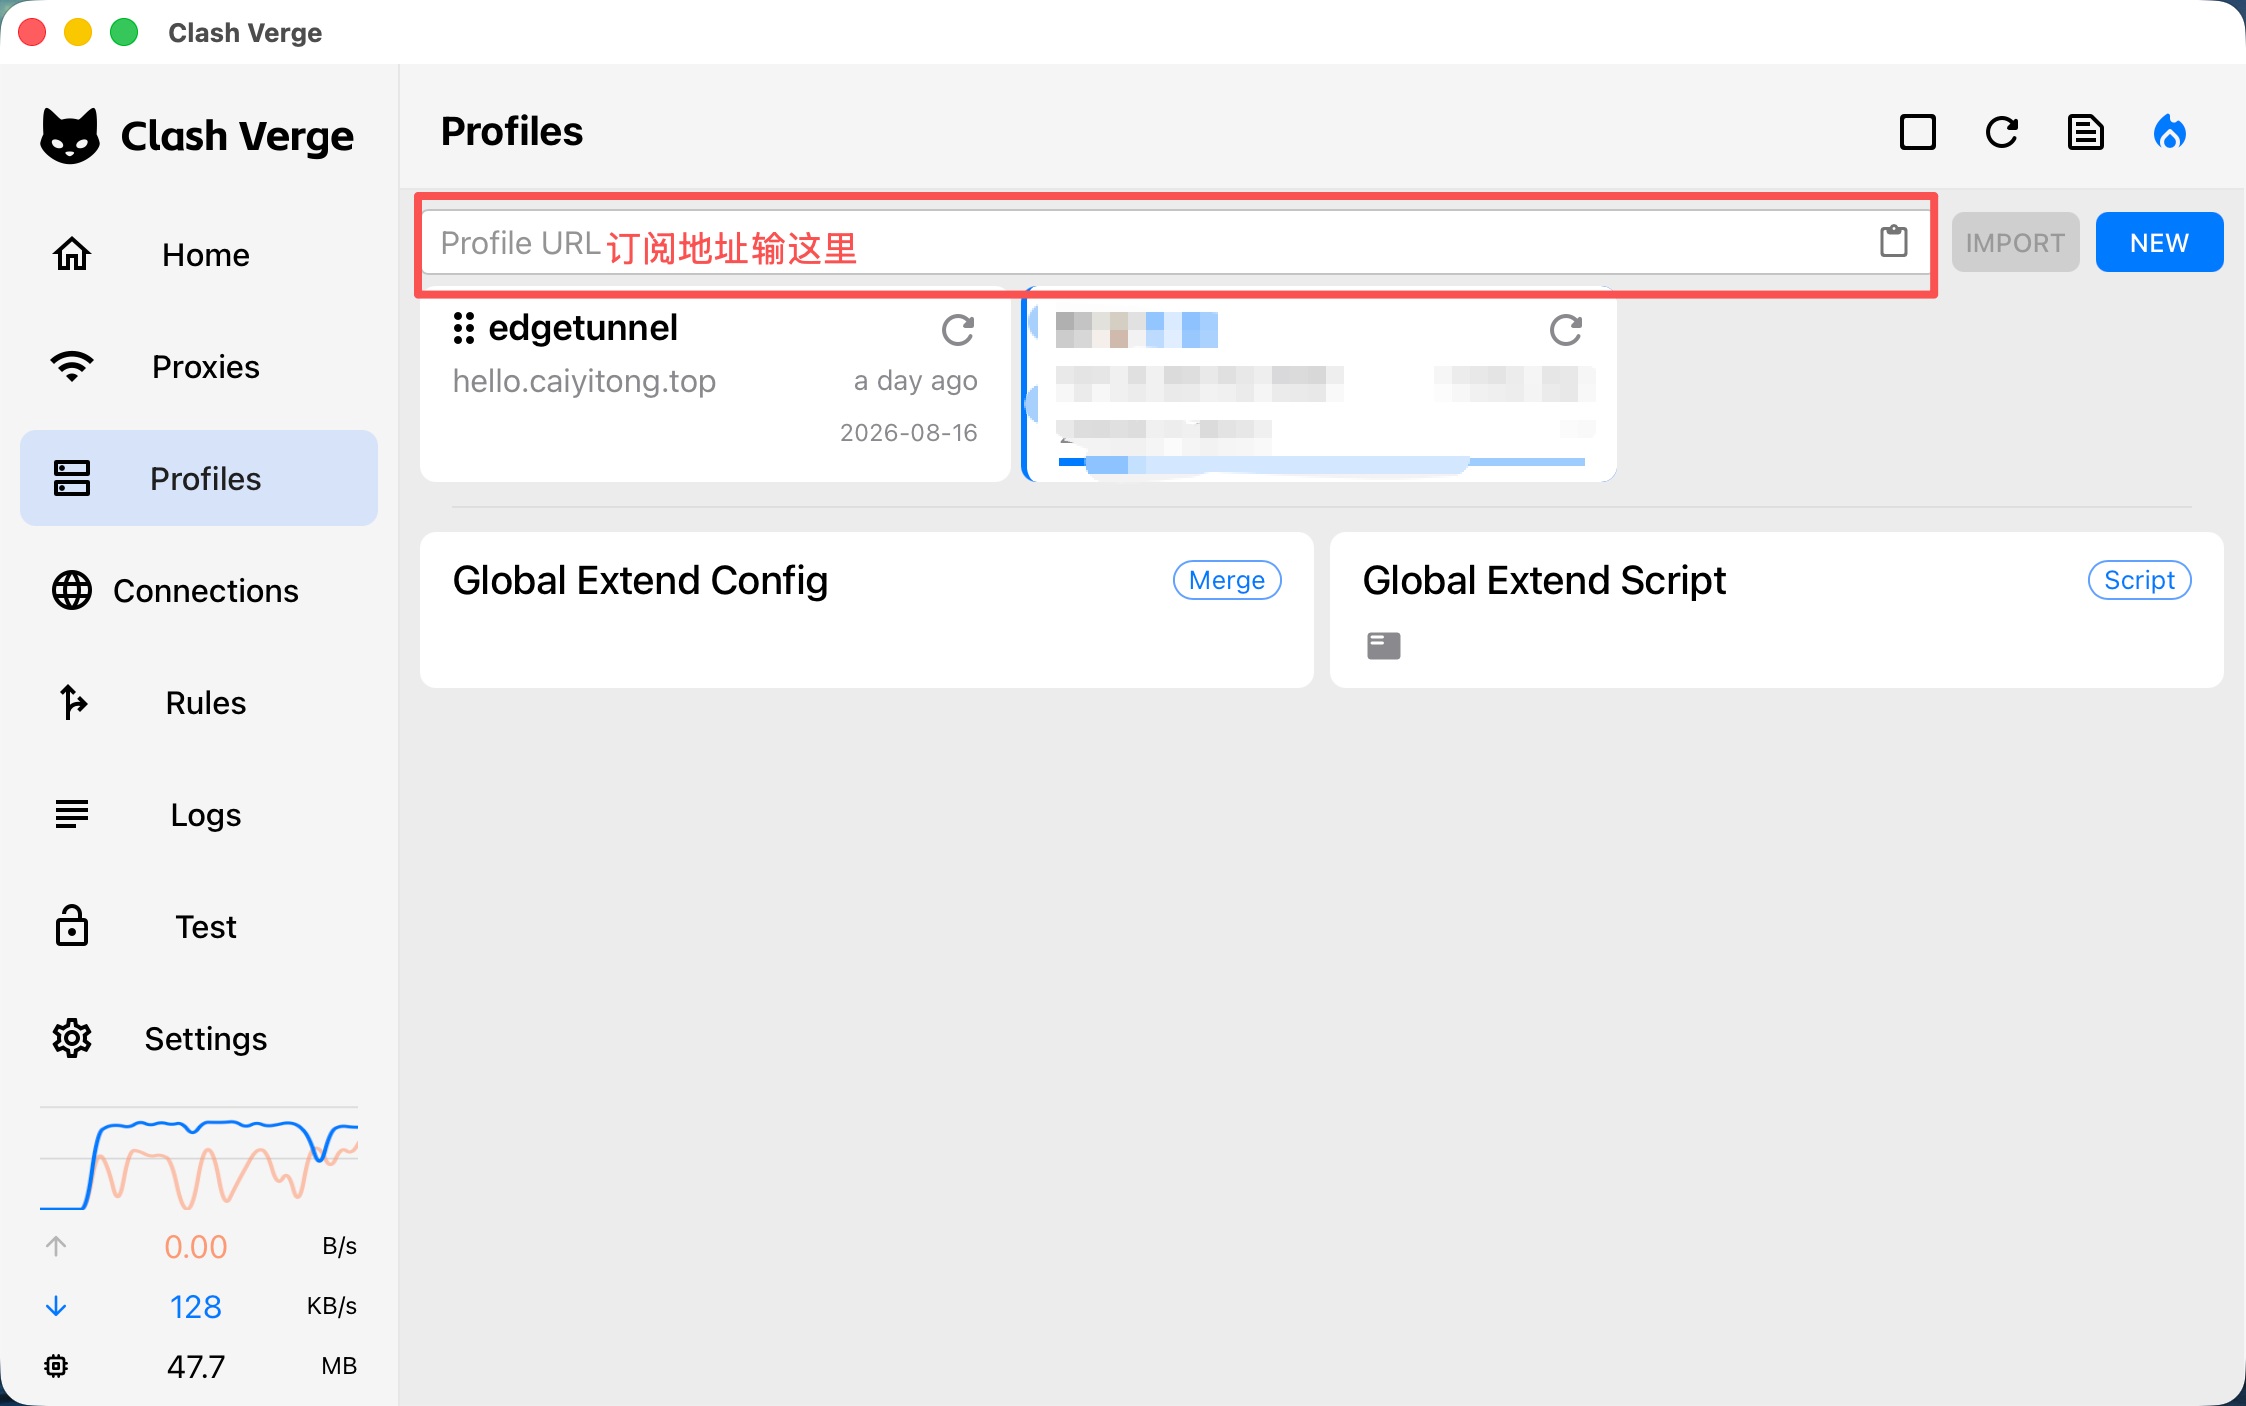Click the Test lock icon
Viewport: 2246px width, 1406px height.
[x=72, y=925]
